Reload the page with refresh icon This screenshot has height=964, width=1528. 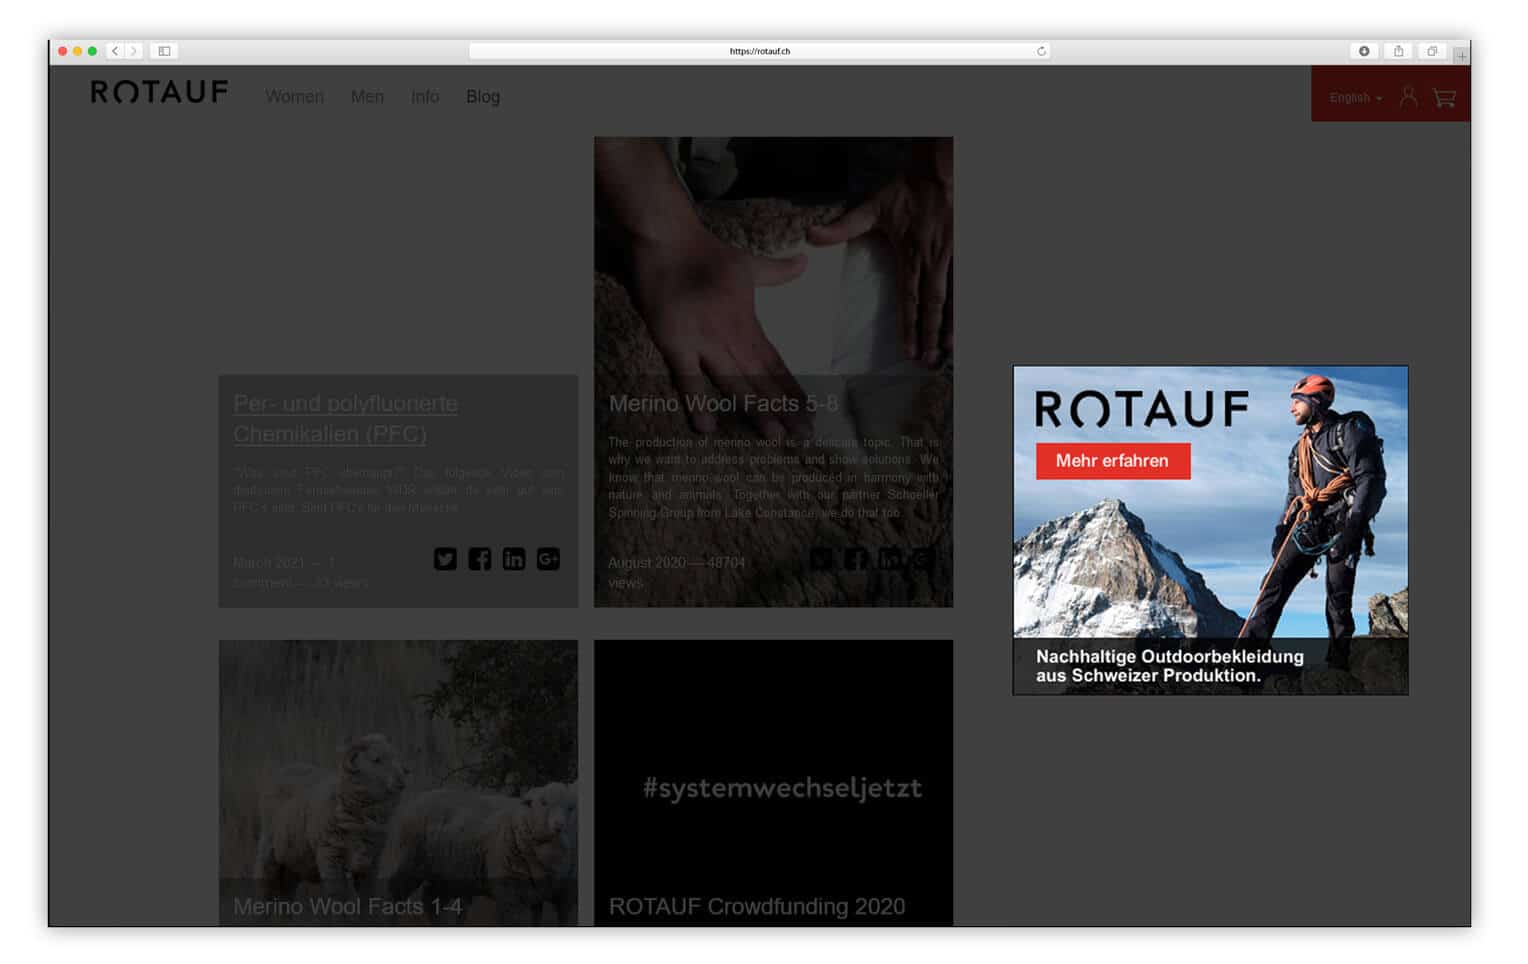point(1041,51)
